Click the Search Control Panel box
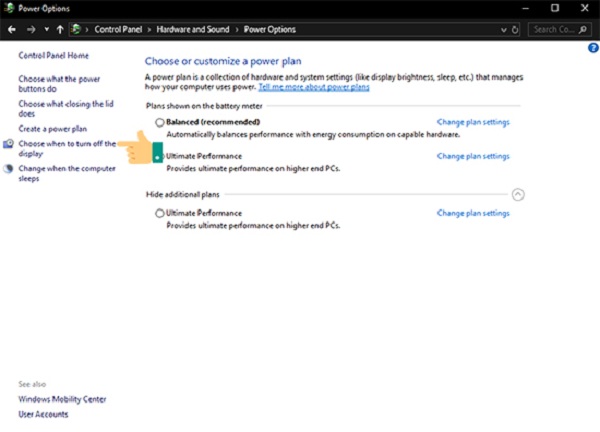The image size is (600, 432). click(x=561, y=29)
